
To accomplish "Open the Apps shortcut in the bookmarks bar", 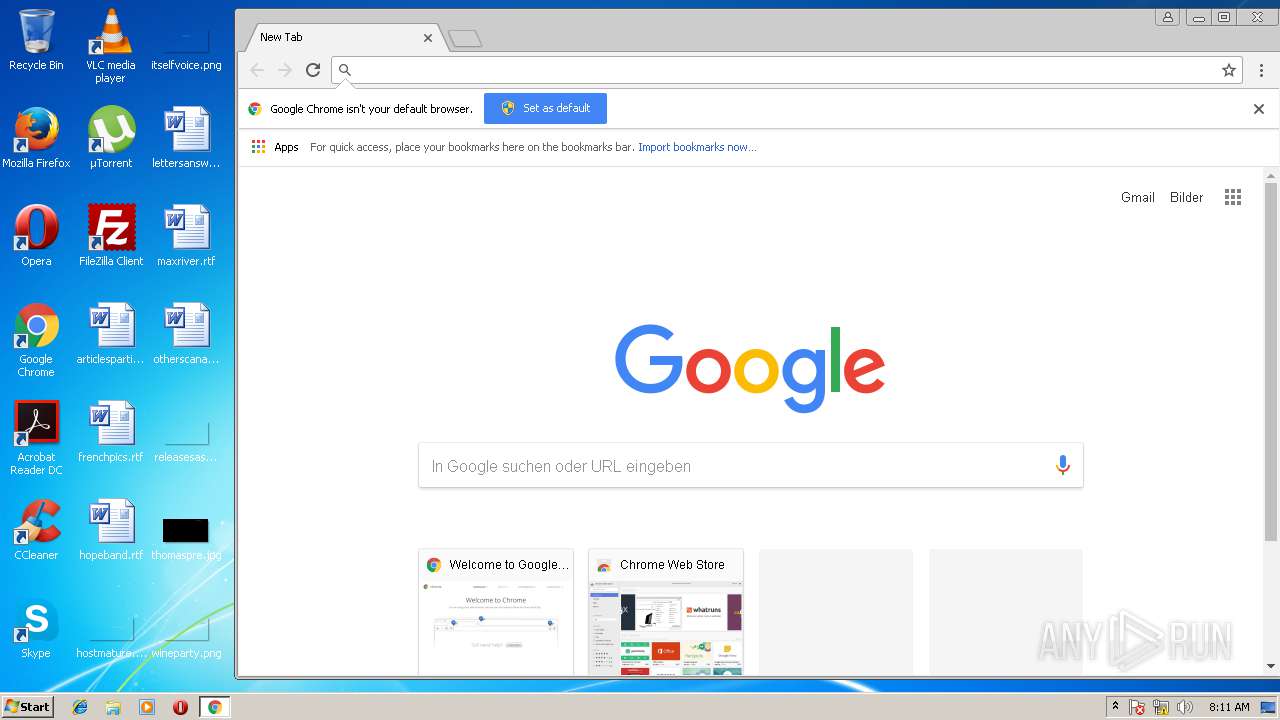I will tap(275, 147).
